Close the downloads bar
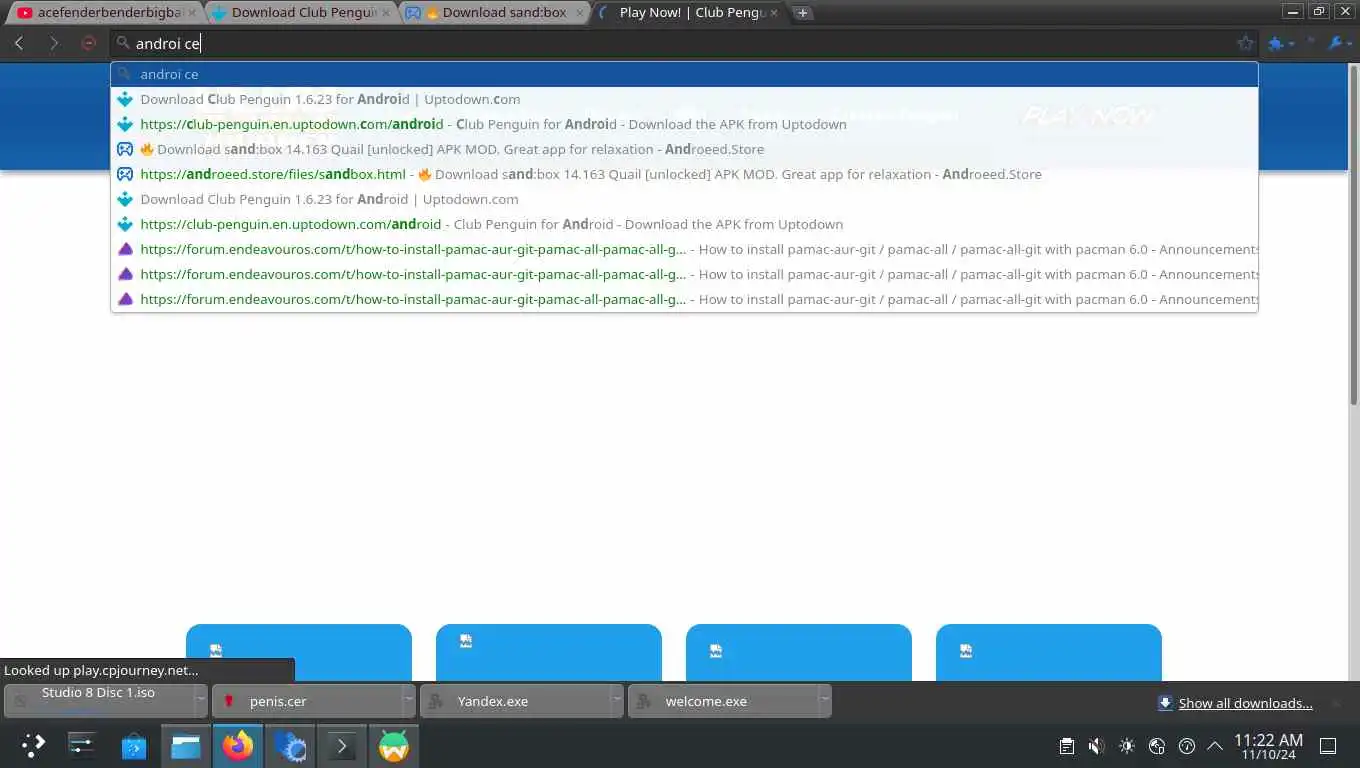 point(1336,703)
